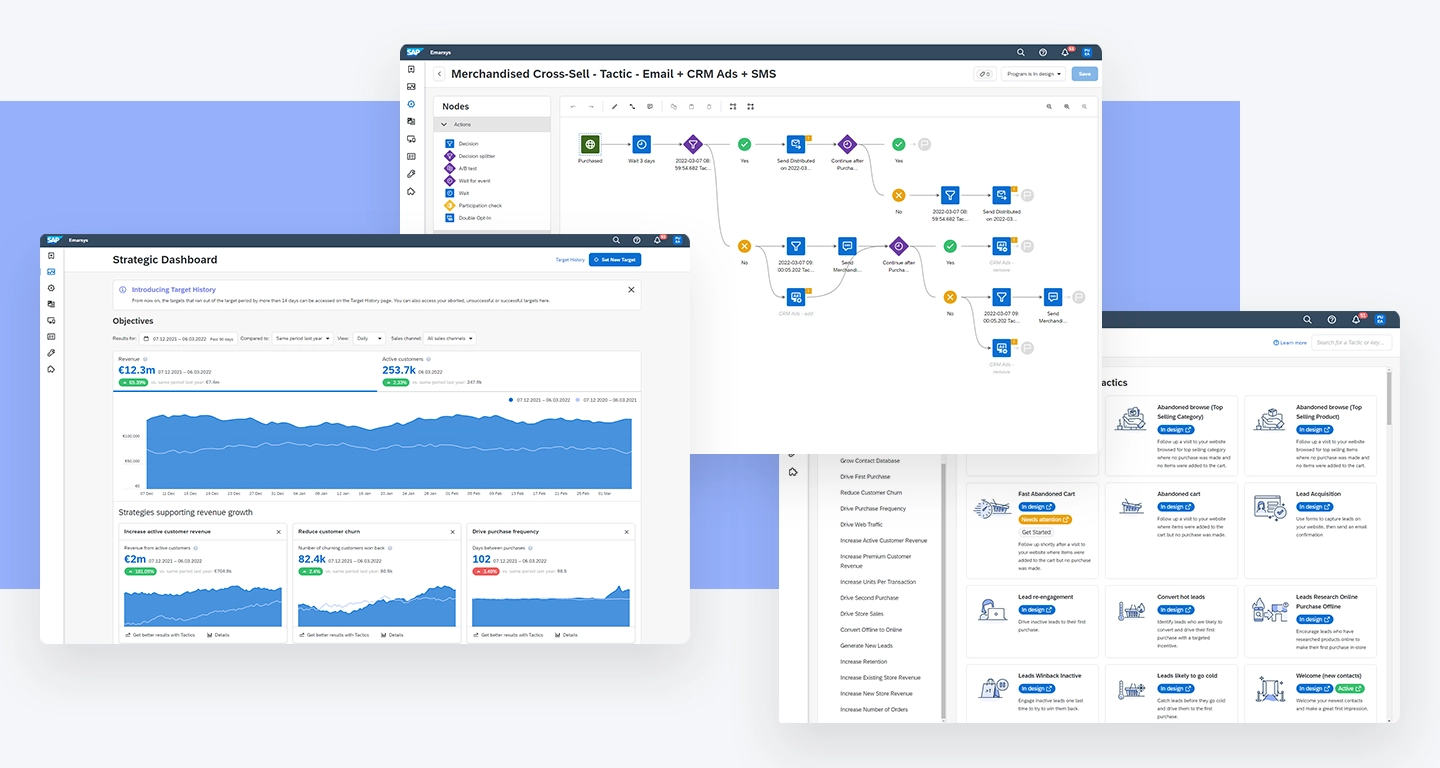Image resolution: width=1440 pixels, height=768 pixels.
Task: Pick the Decision splitter node icon
Action: tap(450, 156)
